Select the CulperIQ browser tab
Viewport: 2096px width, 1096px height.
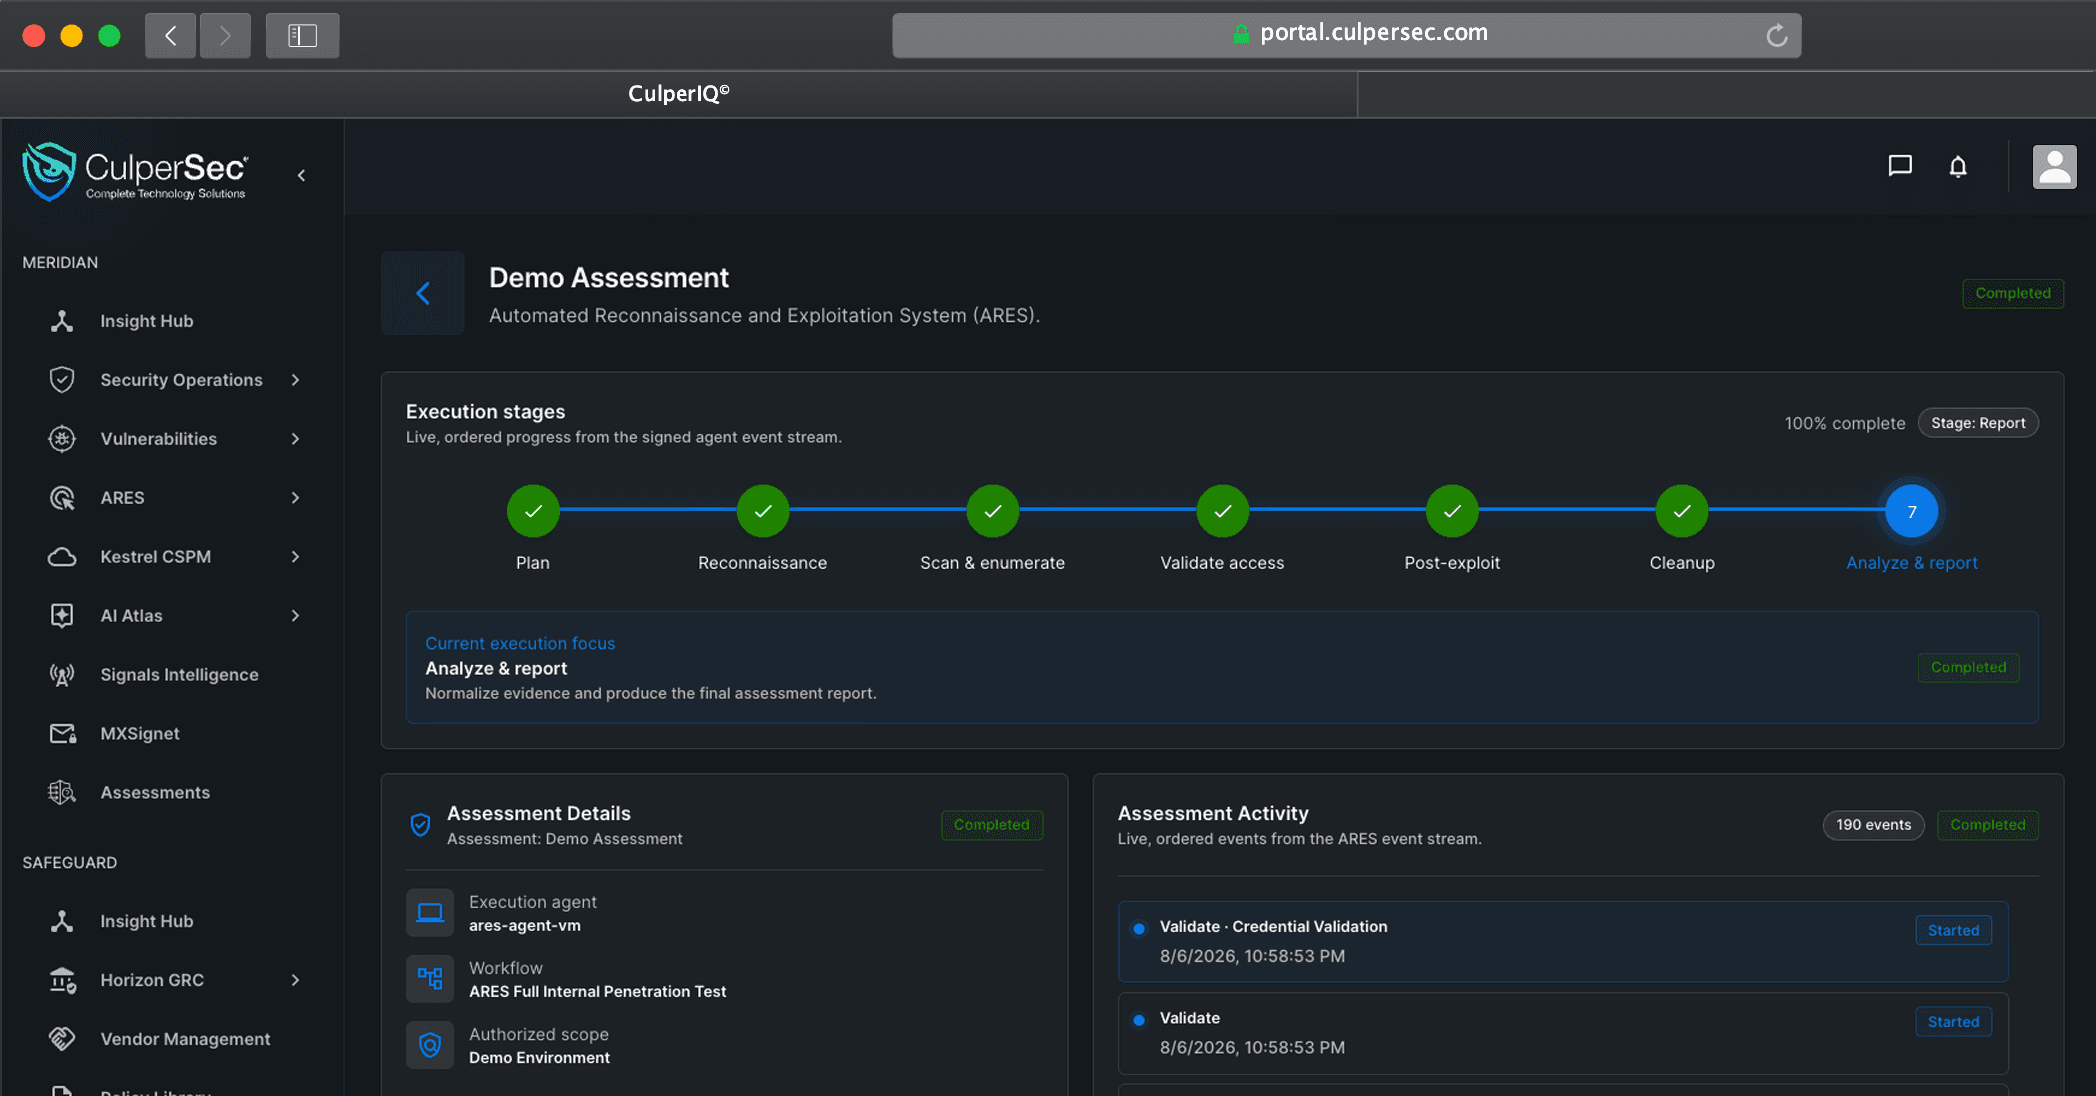click(x=679, y=94)
